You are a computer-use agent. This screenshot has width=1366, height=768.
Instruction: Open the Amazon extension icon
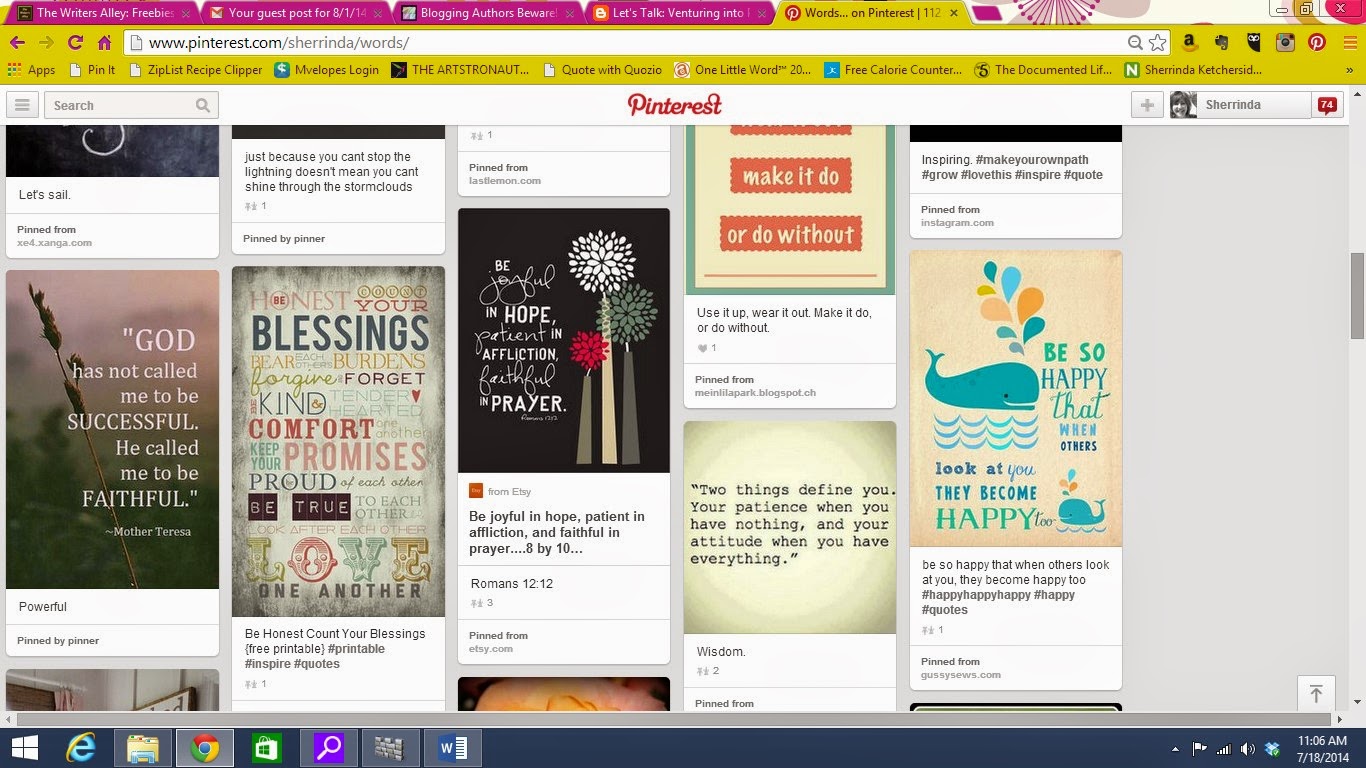point(1189,43)
